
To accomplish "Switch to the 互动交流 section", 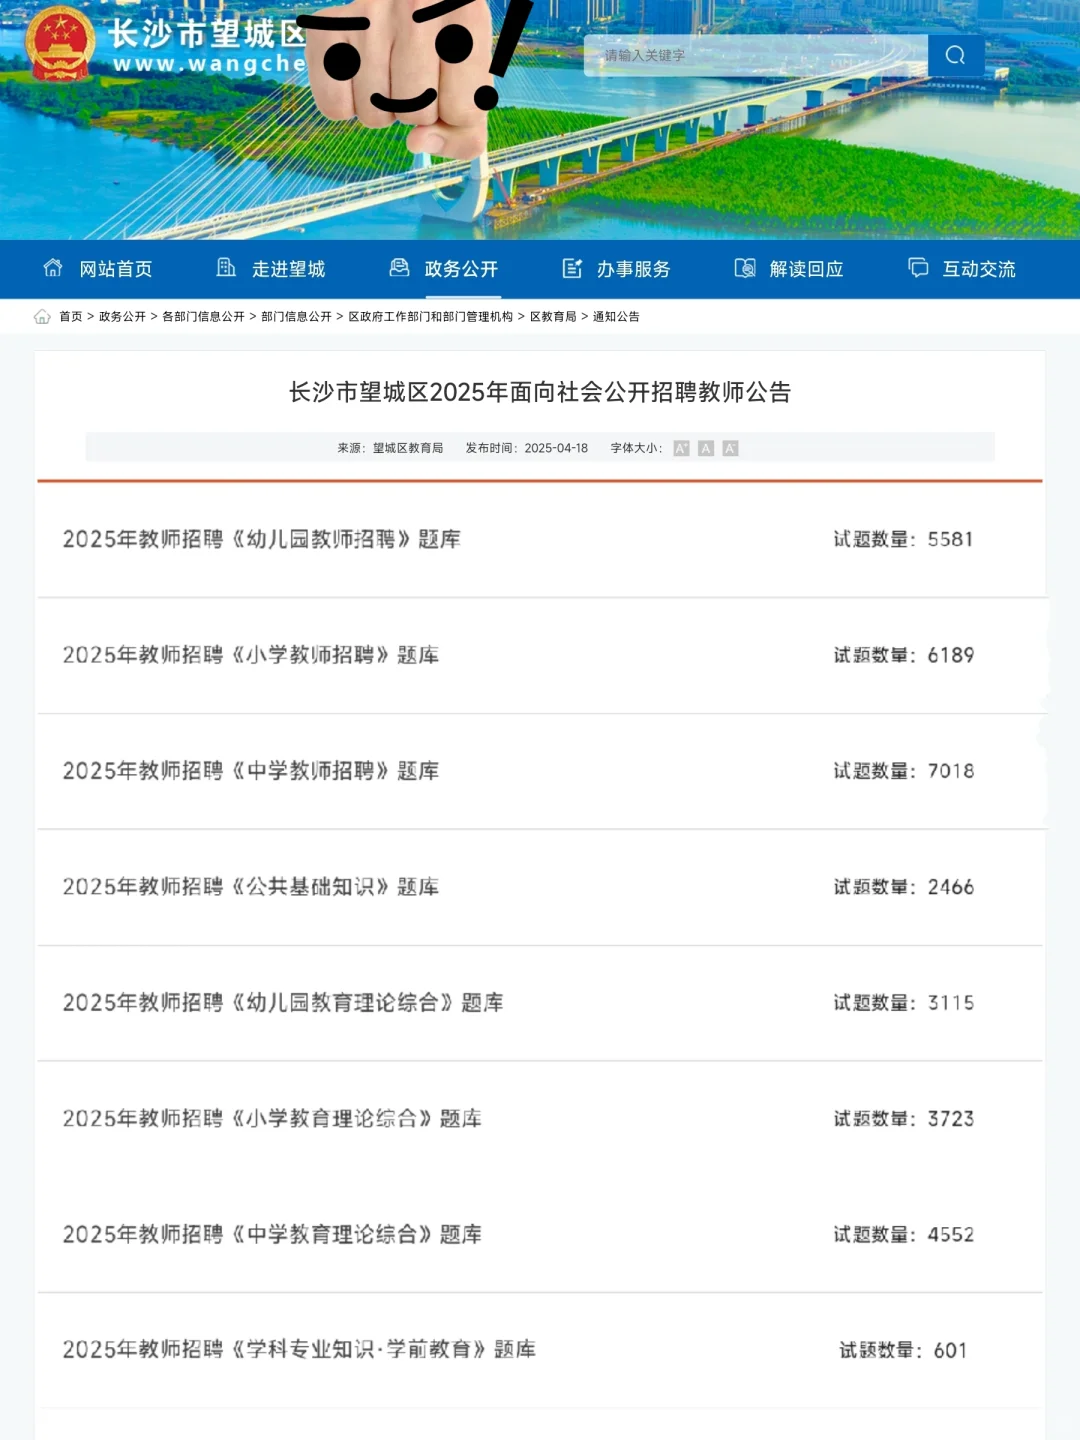I will (980, 268).
